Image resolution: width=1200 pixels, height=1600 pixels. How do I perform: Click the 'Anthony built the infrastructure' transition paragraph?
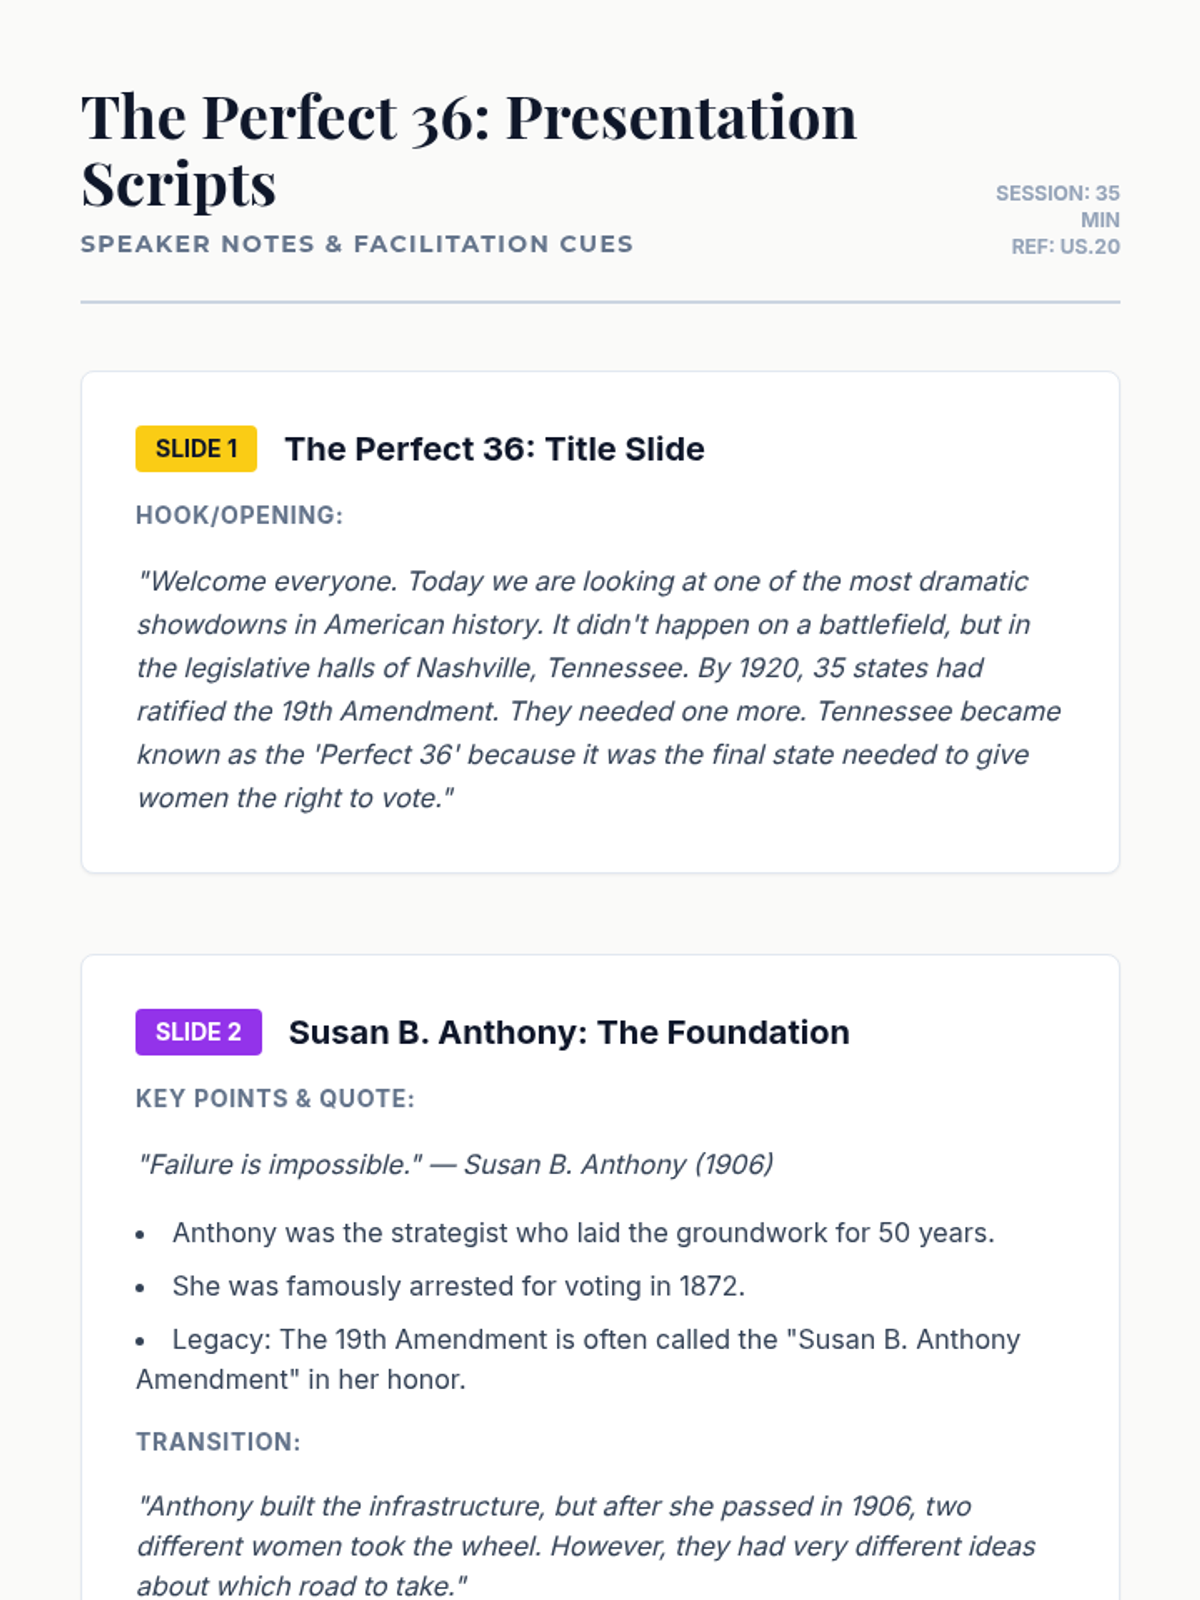pos(586,1546)
